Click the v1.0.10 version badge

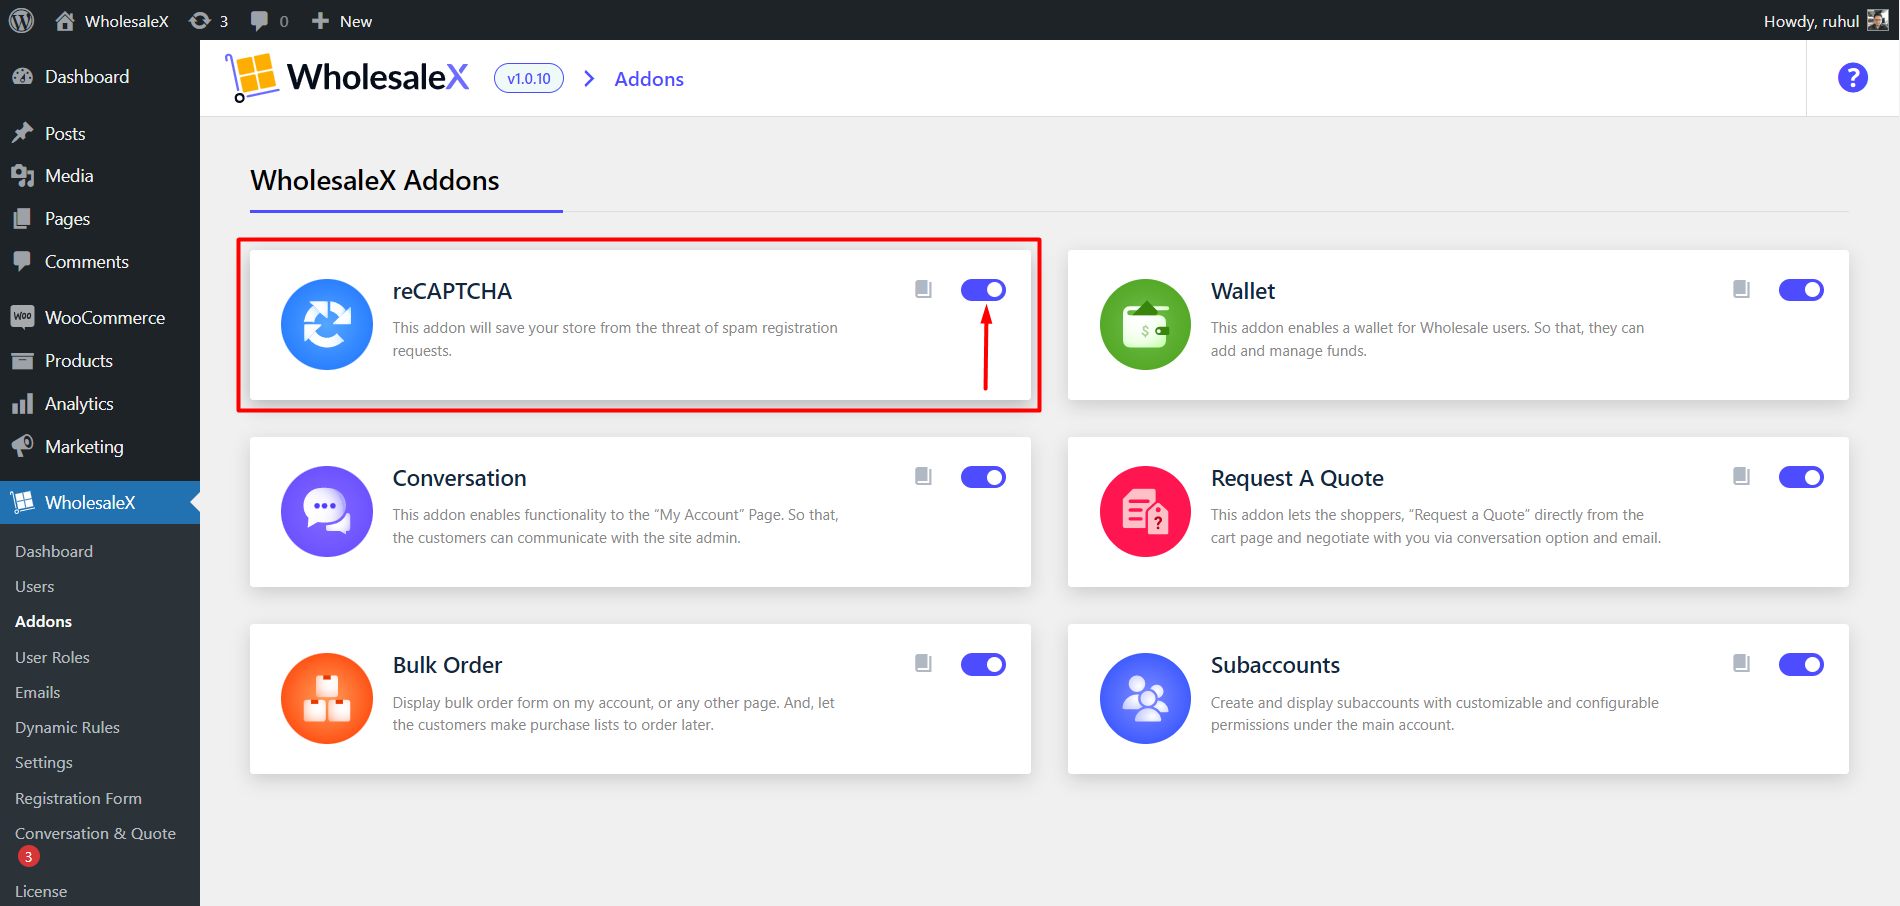pos(529,78)
